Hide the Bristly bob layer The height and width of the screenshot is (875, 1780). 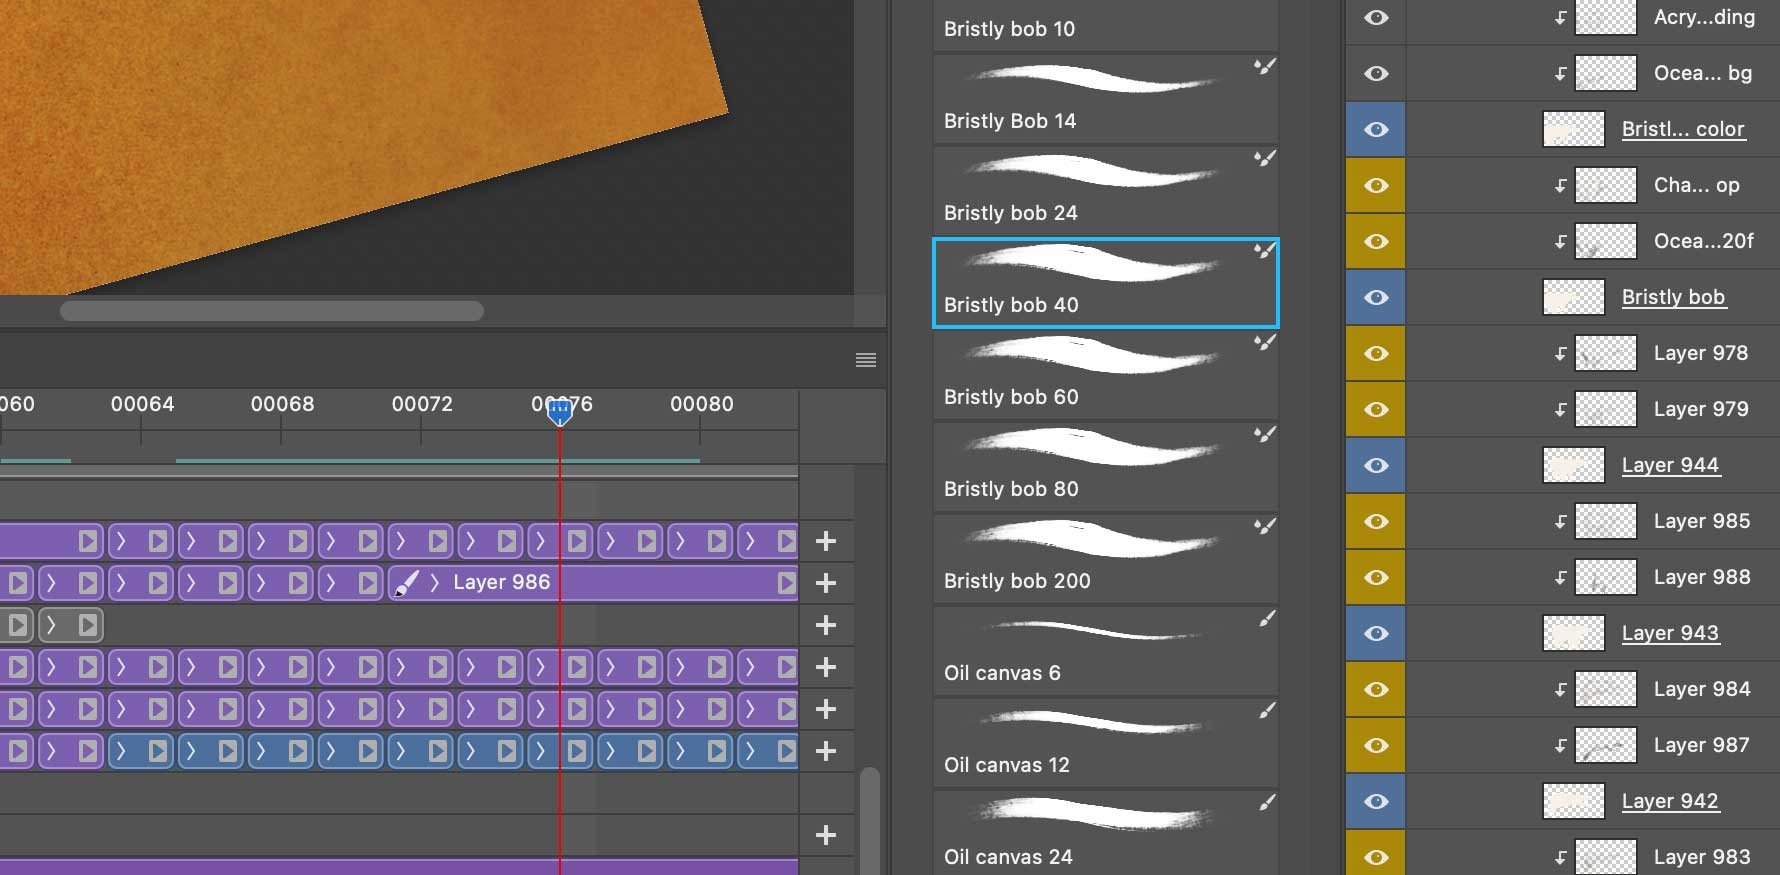(x=1376, y=297)
